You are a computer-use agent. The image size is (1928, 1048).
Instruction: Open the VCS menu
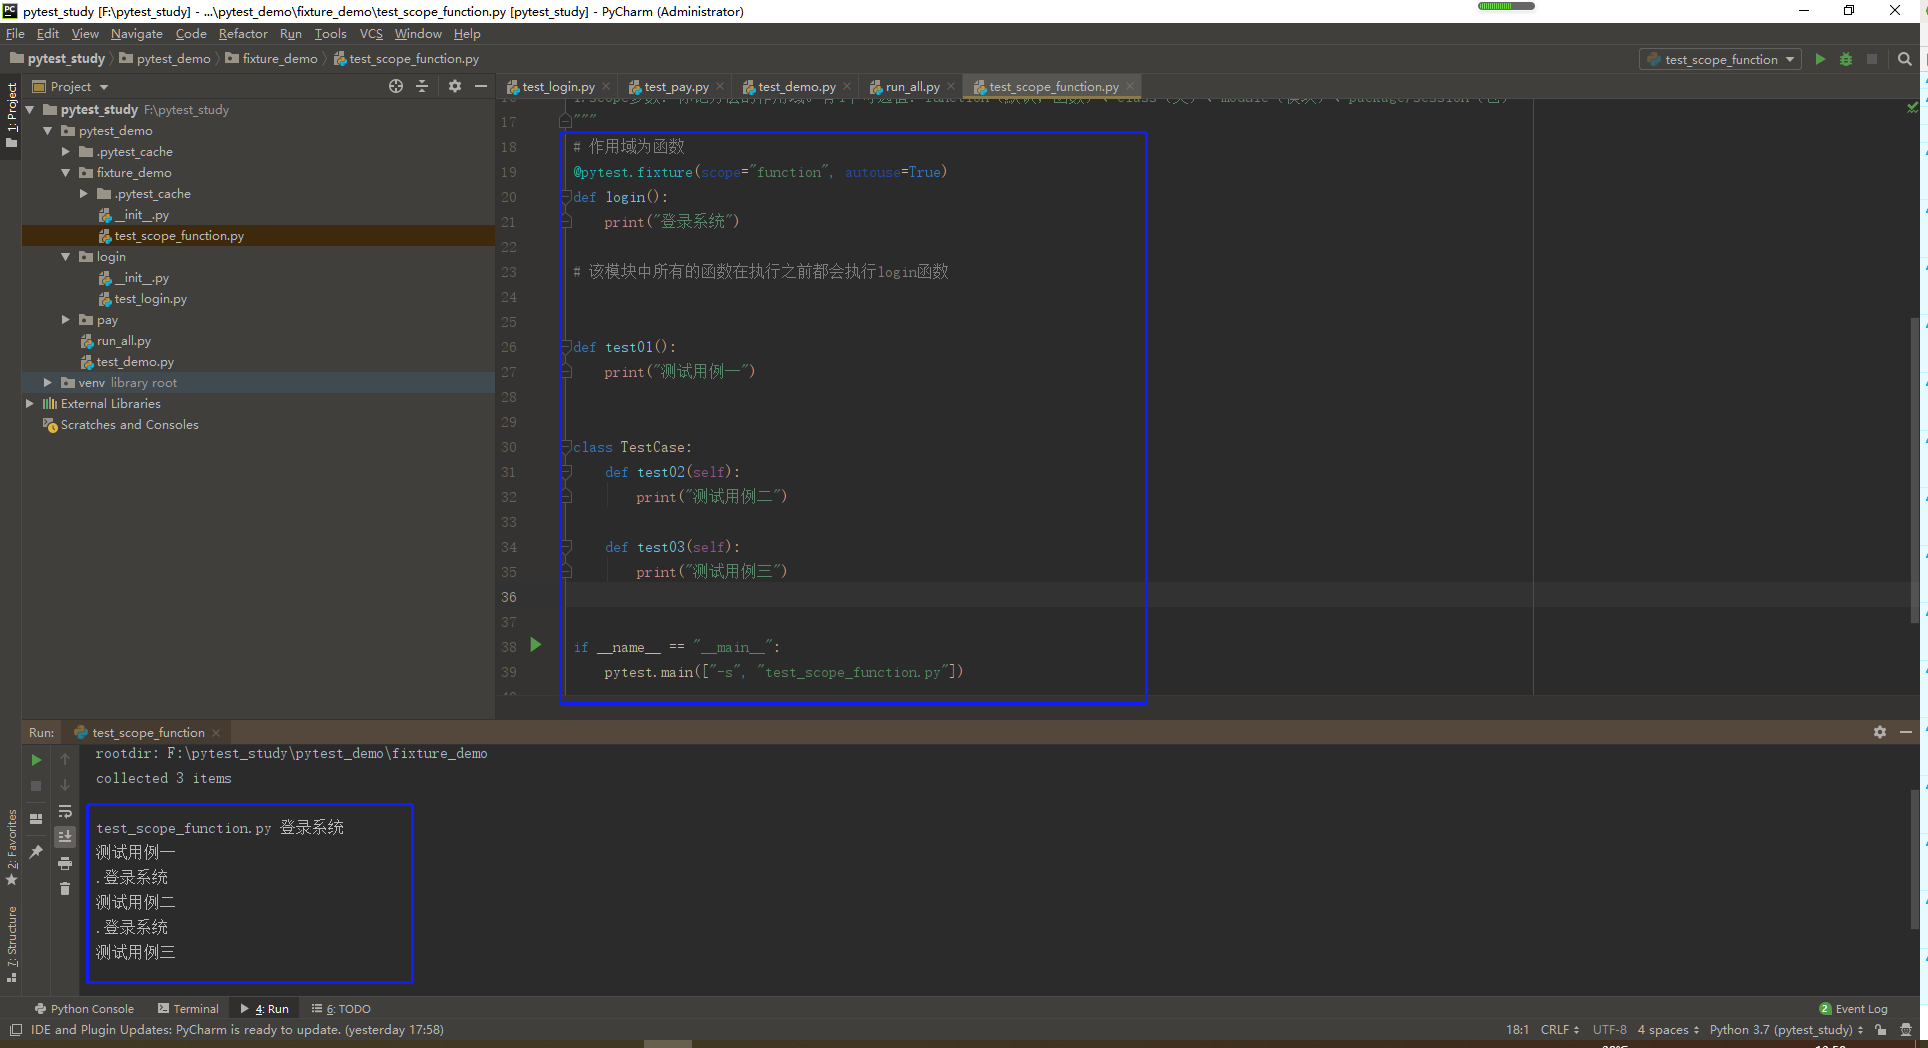371,33
